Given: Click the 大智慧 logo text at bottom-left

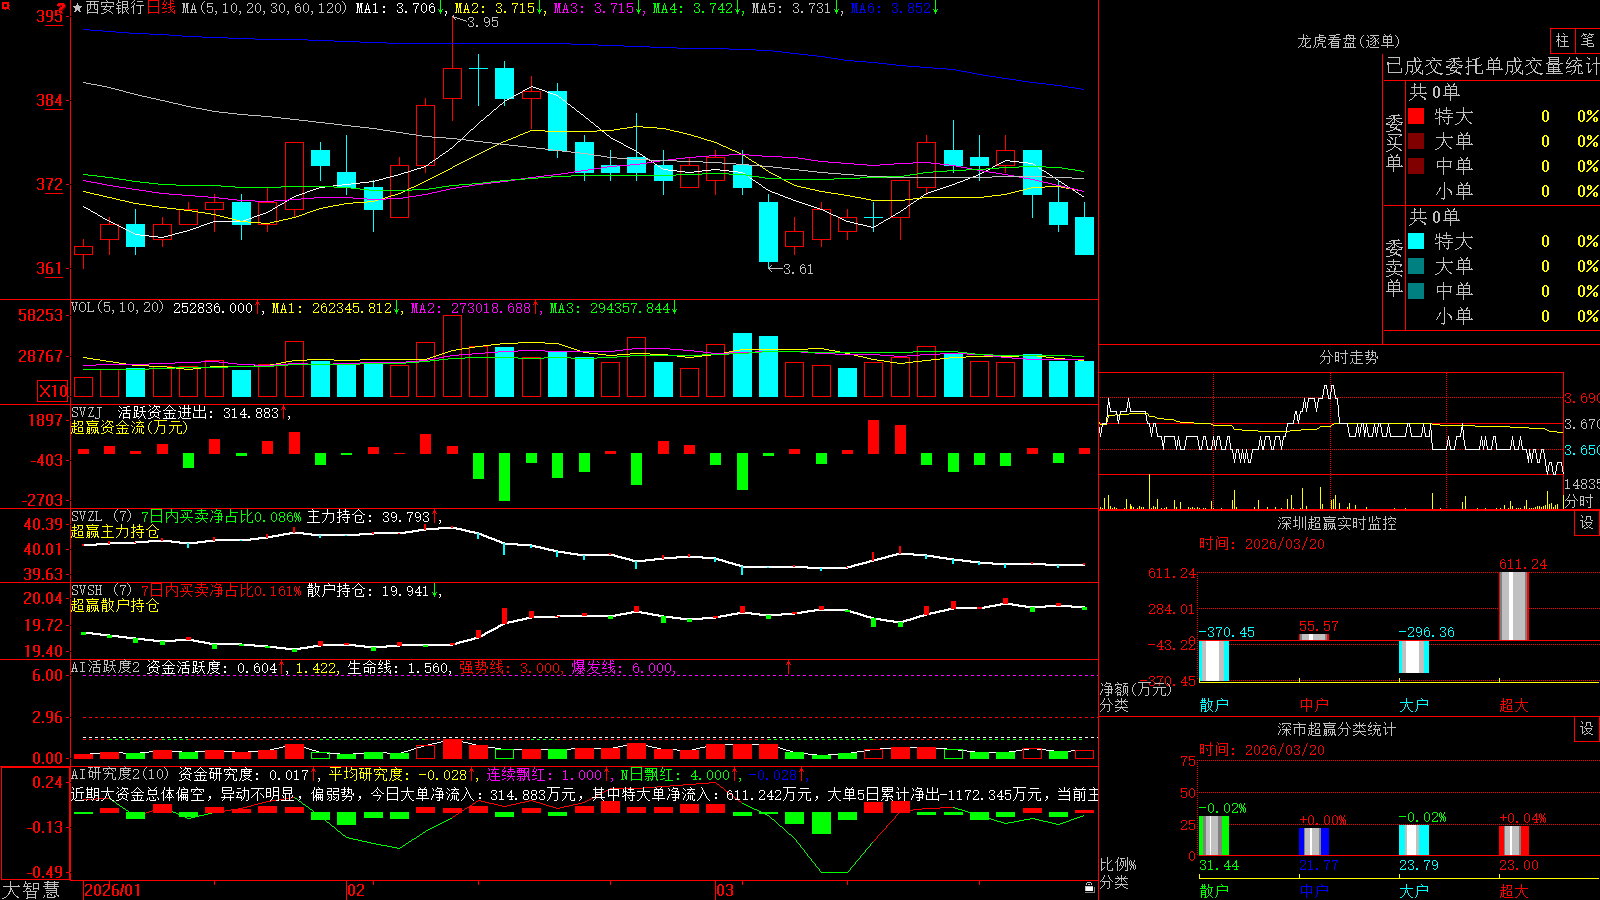Looking at the screenshot, I should (31, 889).
